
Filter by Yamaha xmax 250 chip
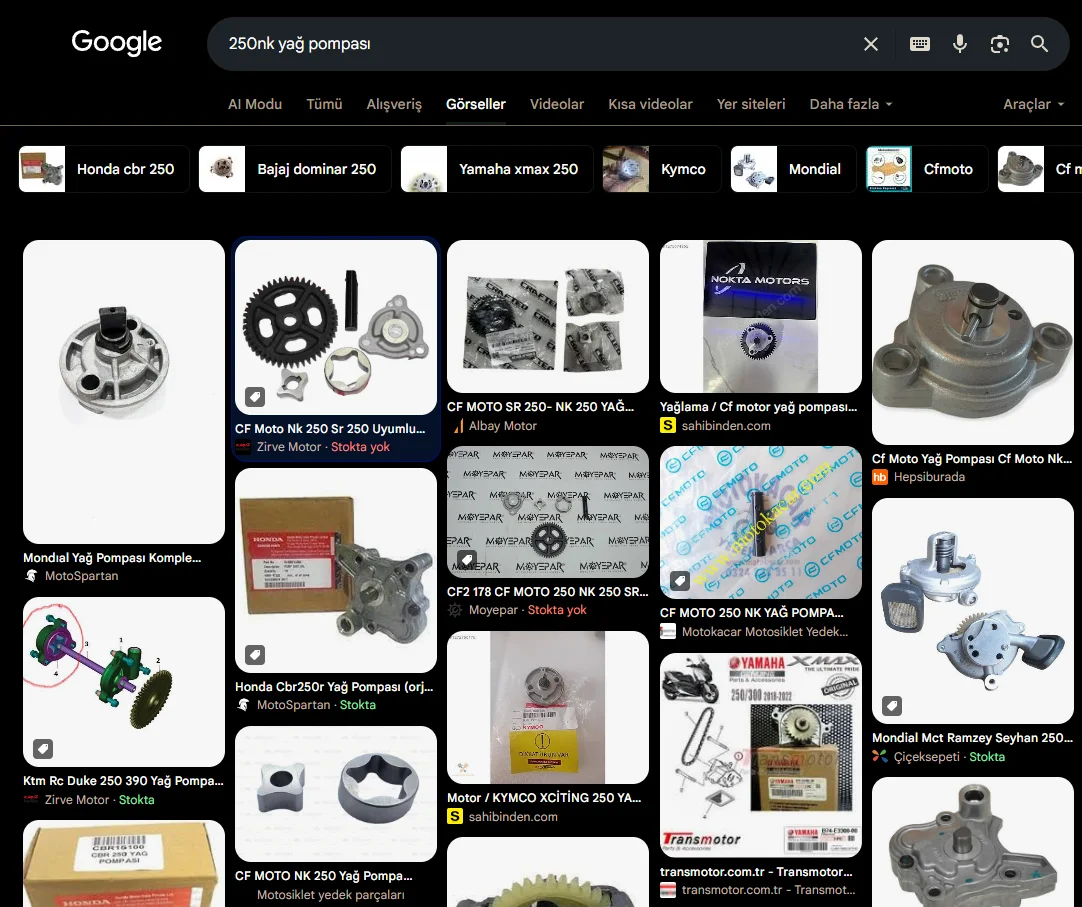coord(497,169)
